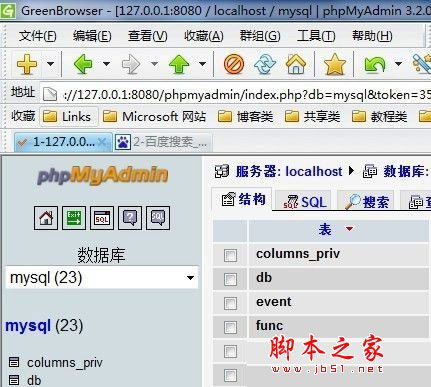Click the yellow plus new tab icon
The height and width of the screenshot is (387, 431).
[27, 64]
